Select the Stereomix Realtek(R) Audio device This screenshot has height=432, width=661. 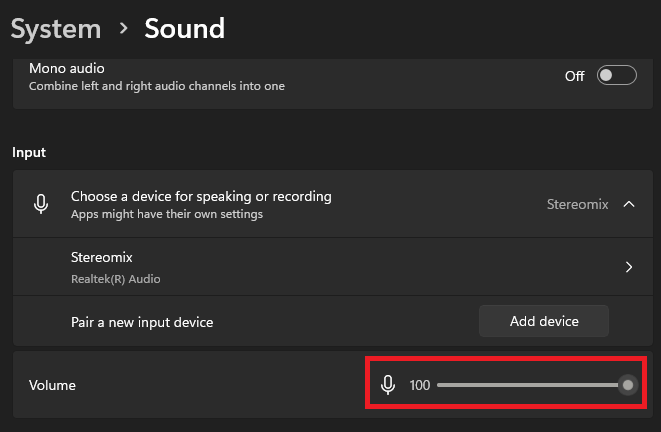tap(116, 267)
